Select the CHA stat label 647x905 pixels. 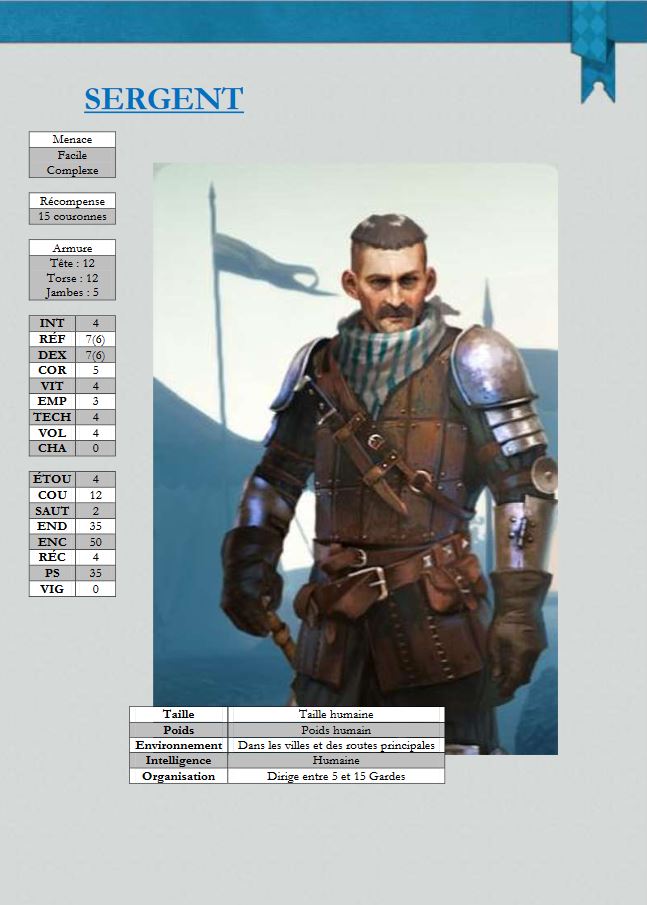click(x=52, y=448)
